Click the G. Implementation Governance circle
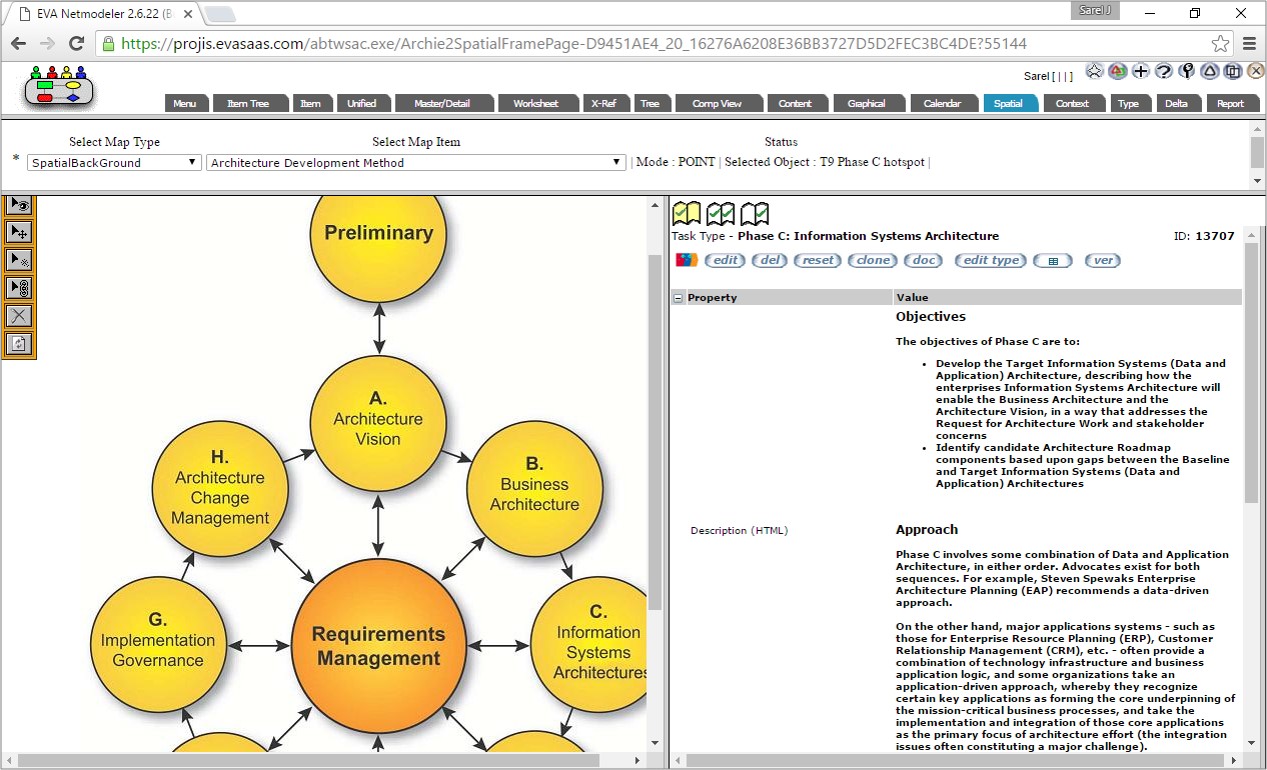Image resolution: width=1267 pixels, height=770 pixels. coord(158,645)
